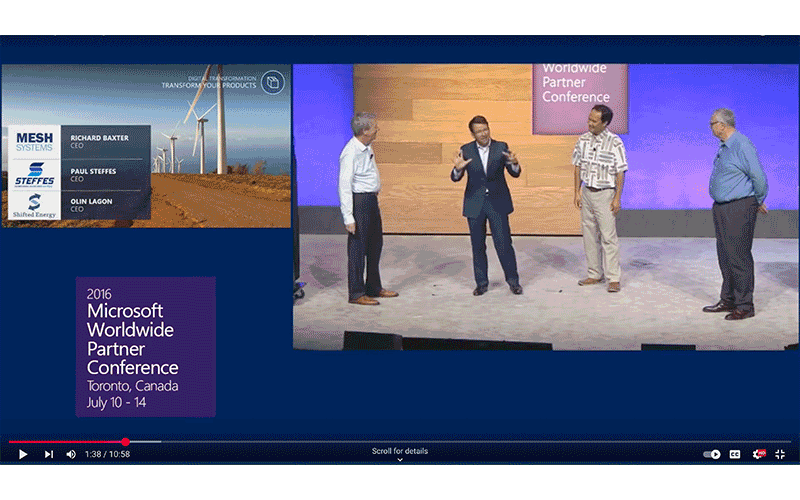Exit full screen mode
This screenshot has width=800, height=500.
point(781,454)
